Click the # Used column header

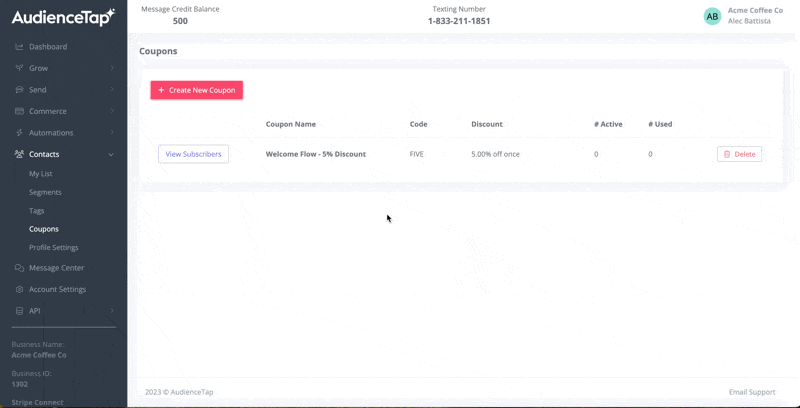click(x=660, y=124)
